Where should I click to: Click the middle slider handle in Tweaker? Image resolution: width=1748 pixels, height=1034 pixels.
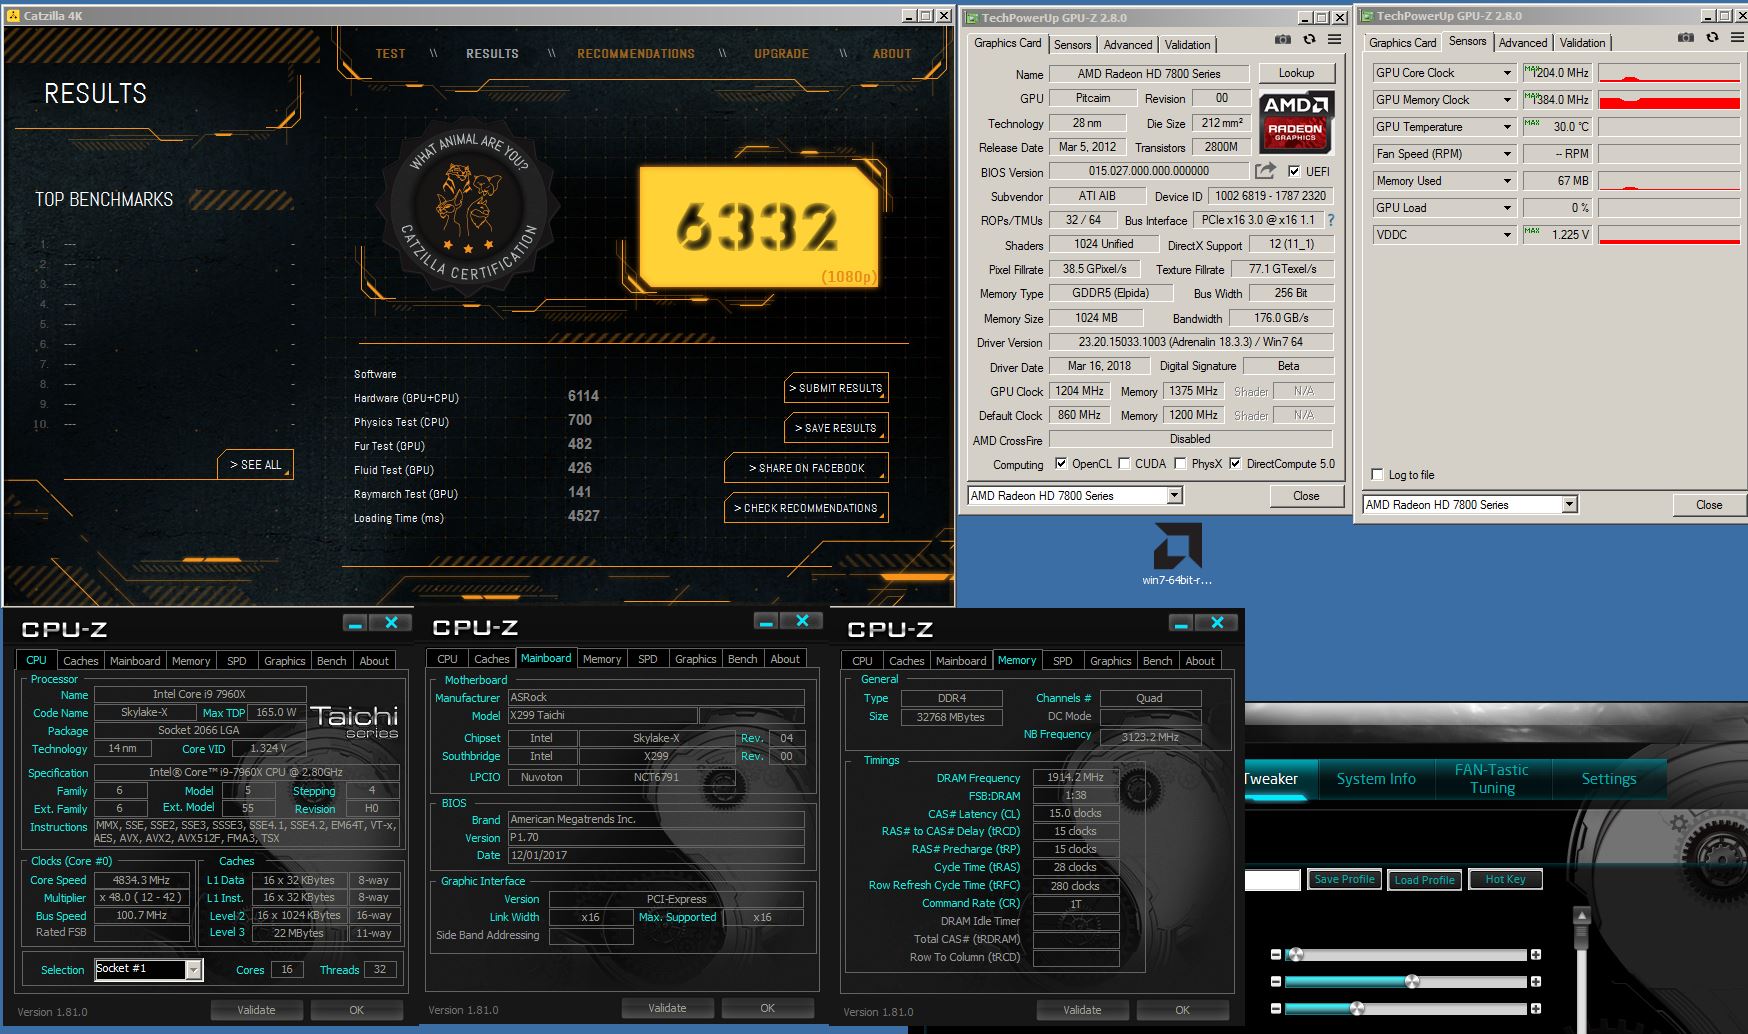(x=1412, y=982)
